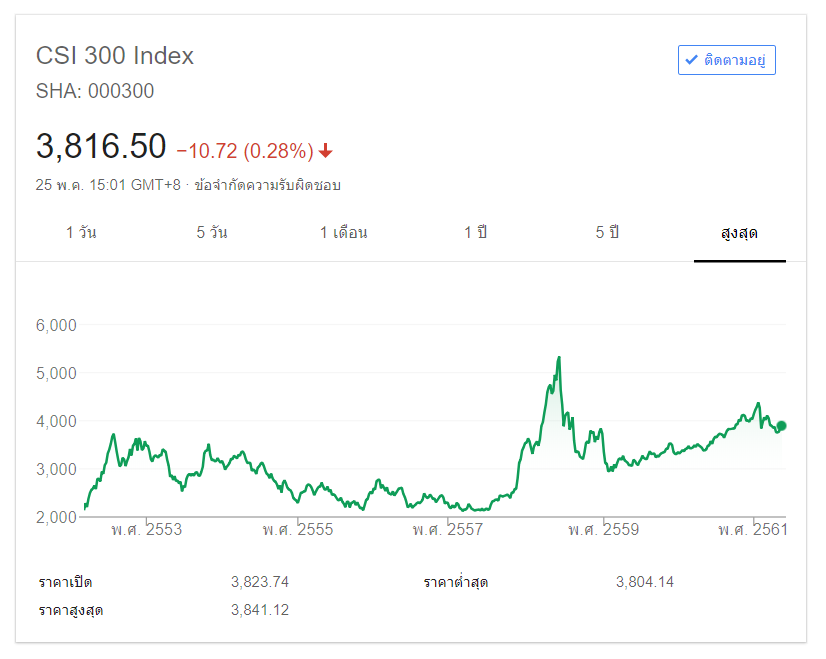The height and width of the screenshot is (659, 826).
Task: Click the CSI 300 Index title
Action: pos(115,56)
